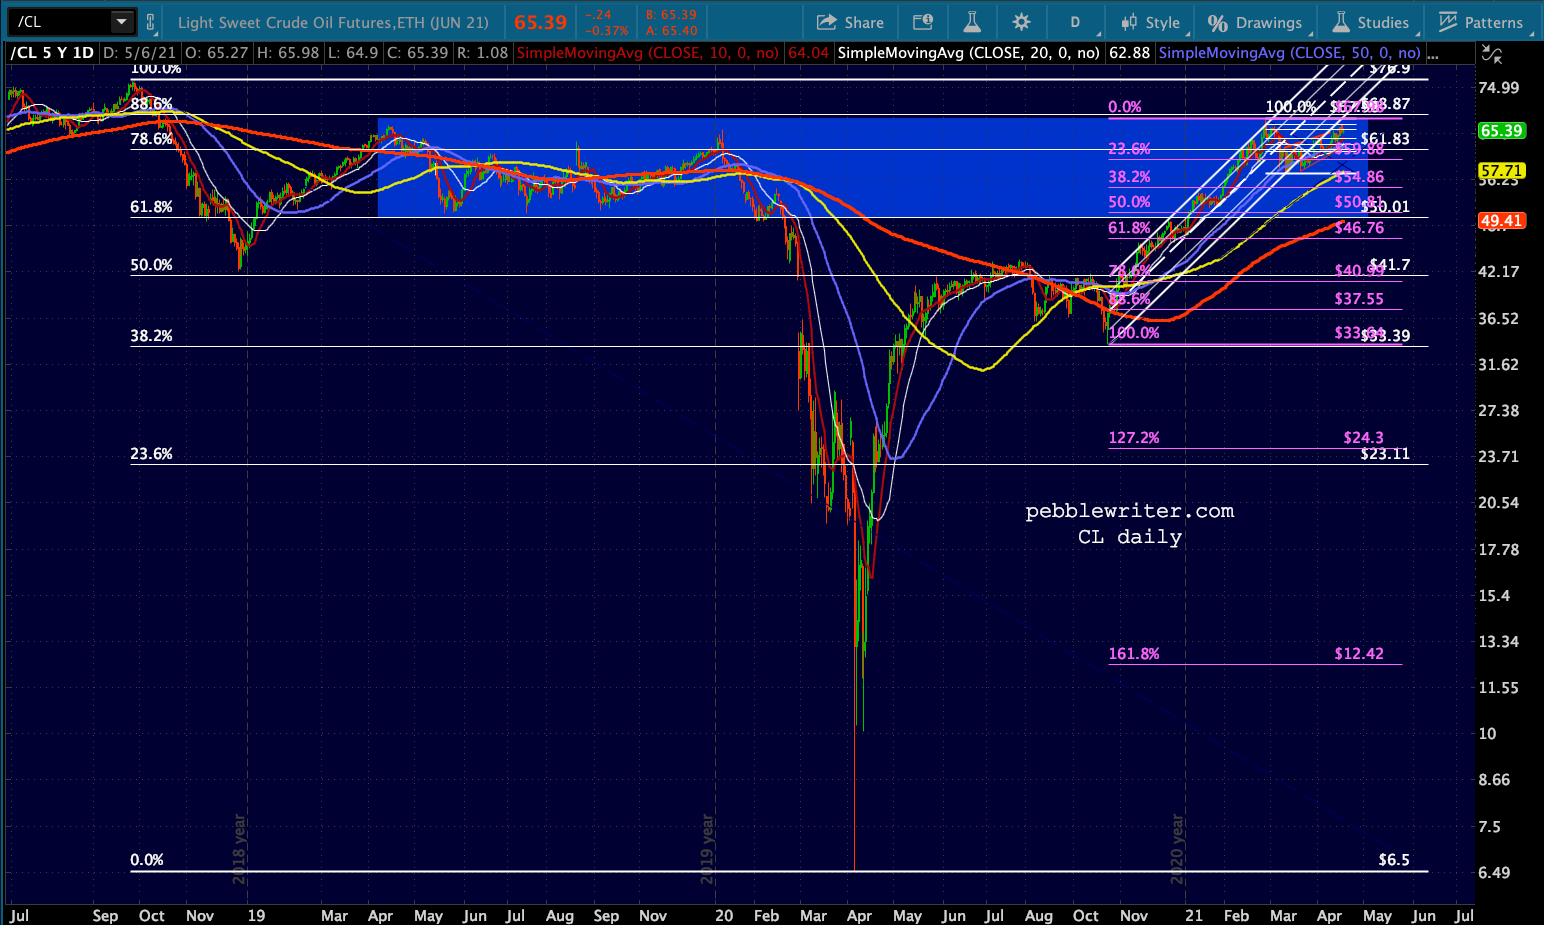Click the magenta 161.8% Fibonacci label
The height and width of the screenshot is (925, 1544).
coord(1134,654)
